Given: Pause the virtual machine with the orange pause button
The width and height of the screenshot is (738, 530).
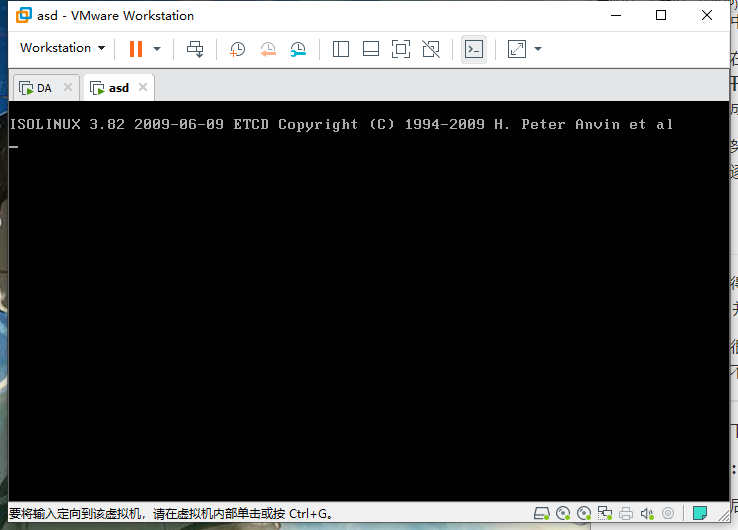Looking at the screenshot, I should 136,48.
